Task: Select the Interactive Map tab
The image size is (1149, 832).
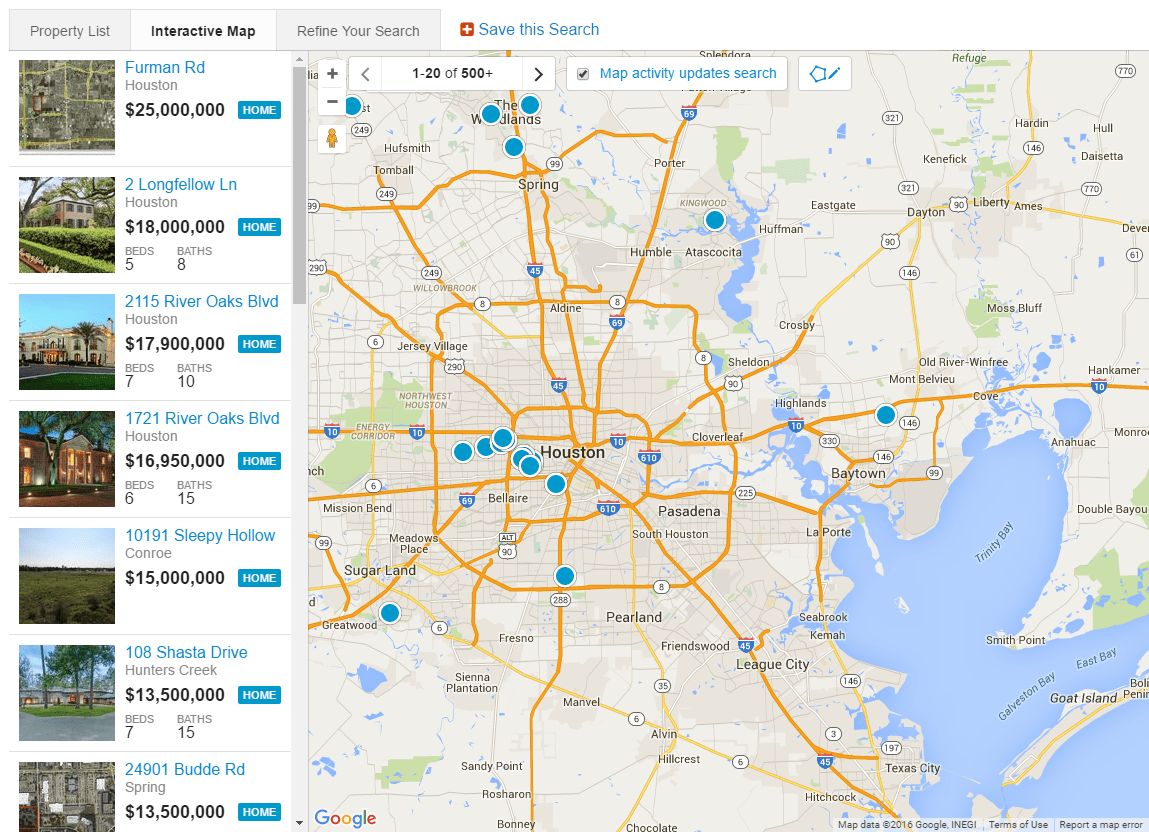Action: pyautogui.click(x=203, y=30)
